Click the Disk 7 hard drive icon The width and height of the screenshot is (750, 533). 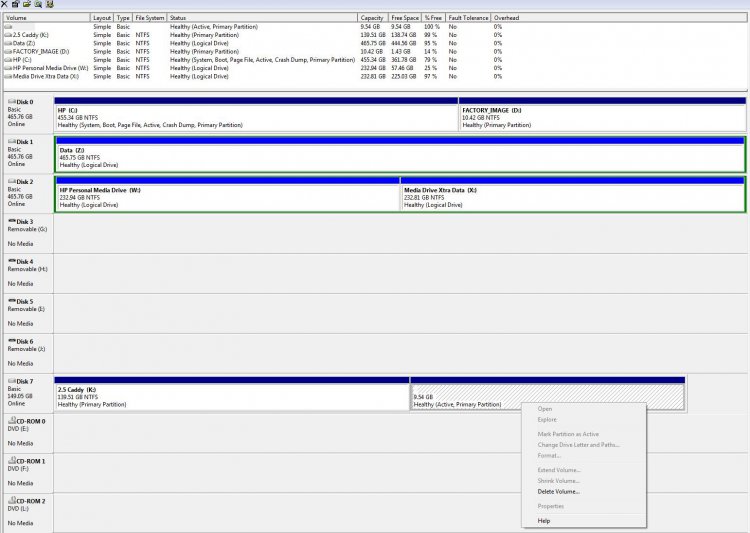12,381
